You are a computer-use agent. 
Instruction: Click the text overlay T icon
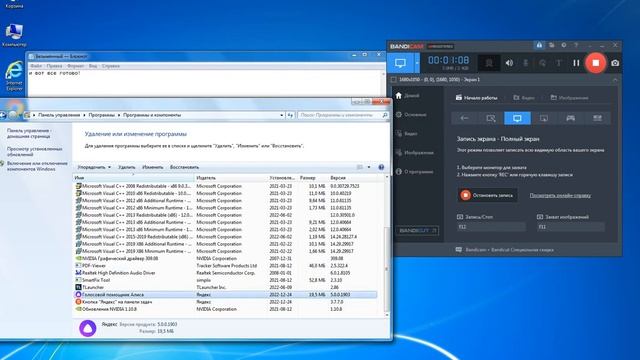559,63
